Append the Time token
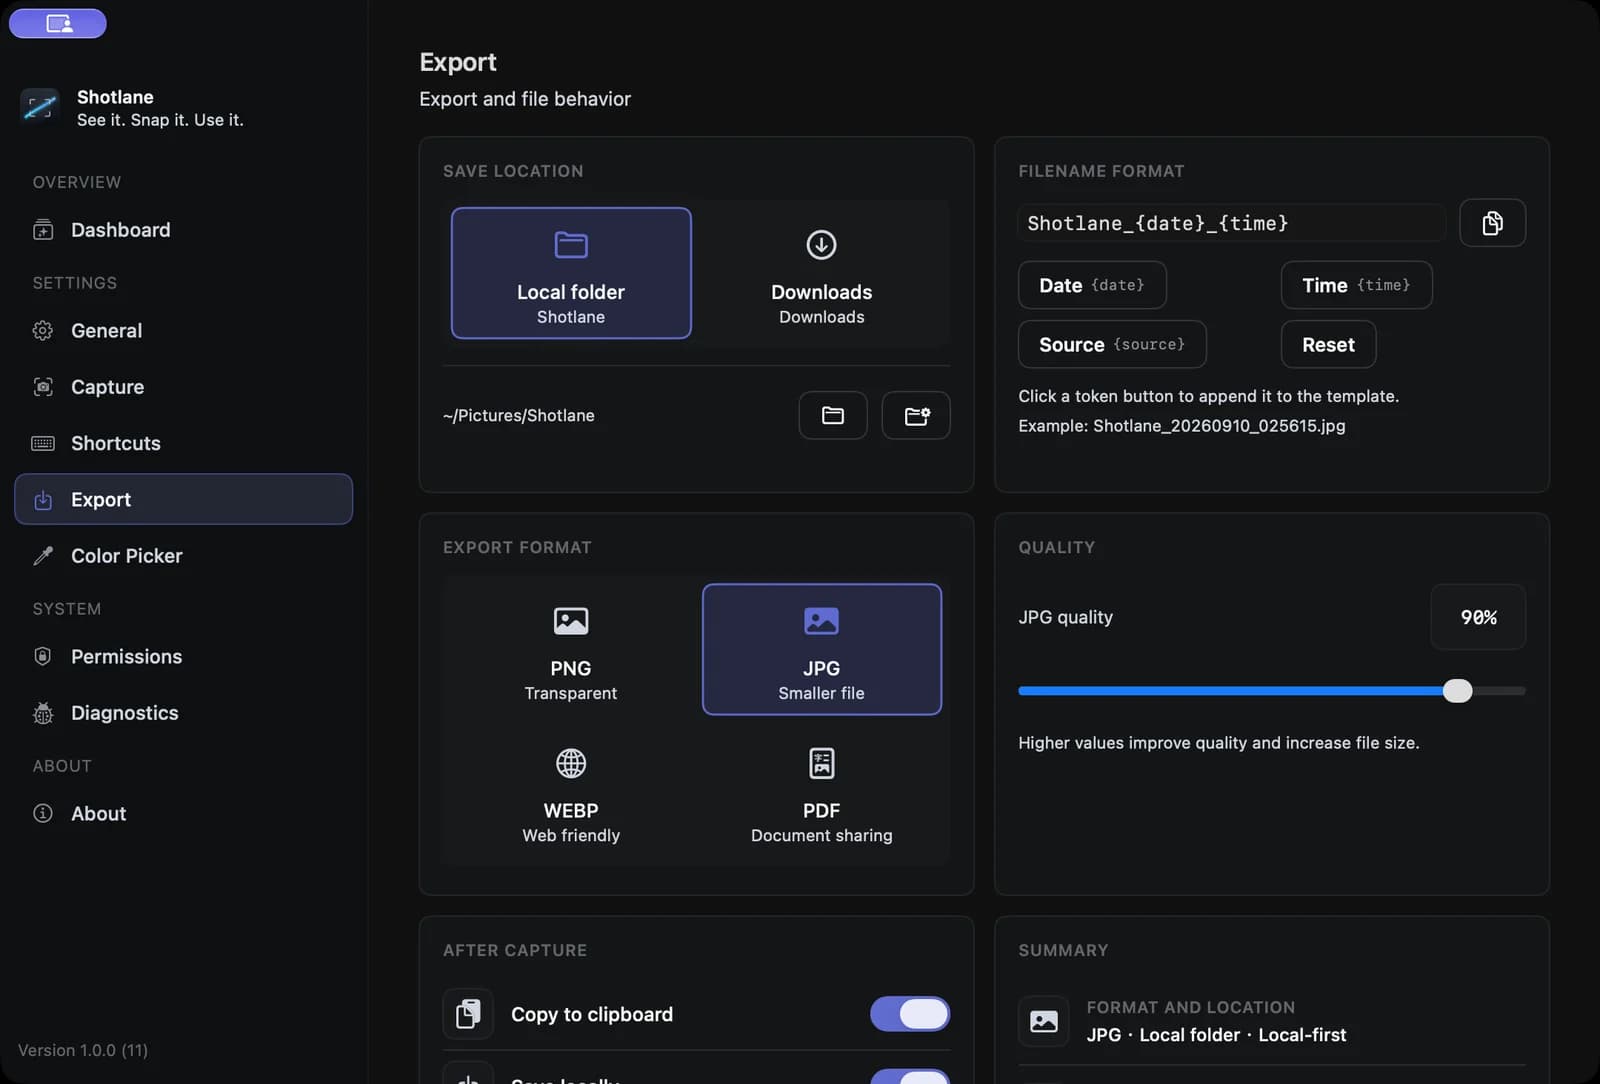The height and width of the screenshot is (1084, 1600). pos(1356,285)
